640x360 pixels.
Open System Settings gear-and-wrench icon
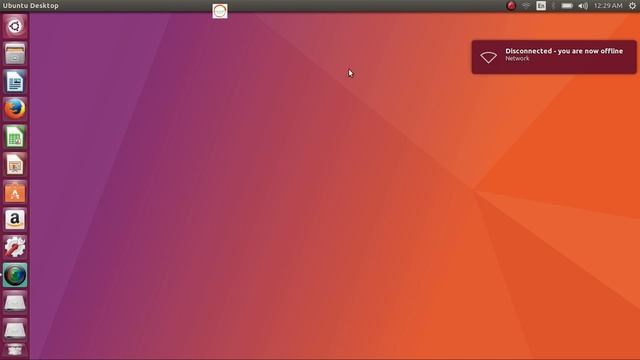15,247
